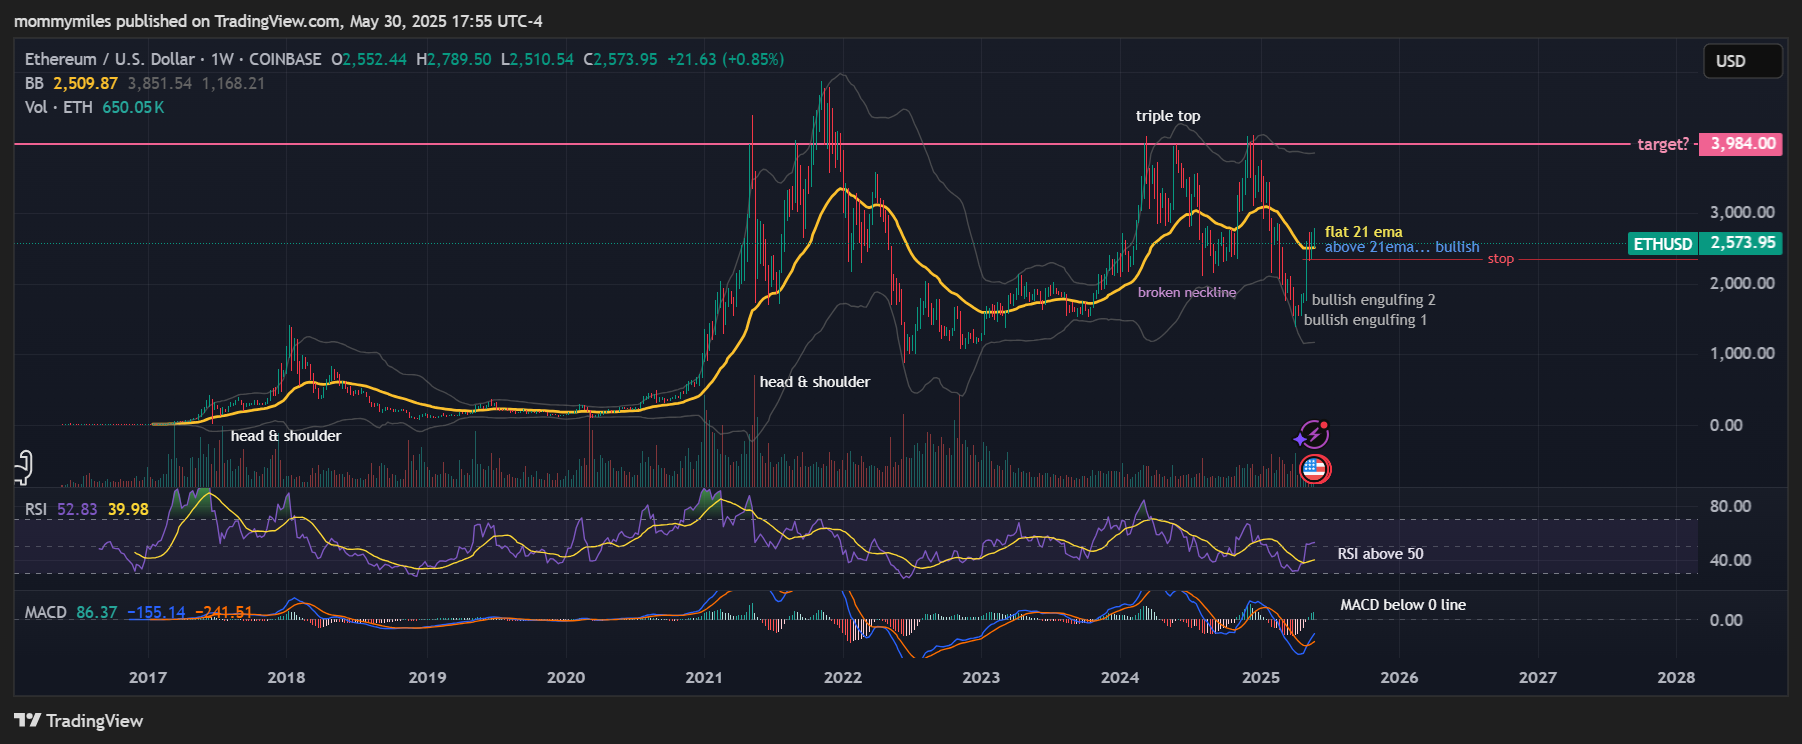Click the pink 3,984.00 target price tag
1802x744 pixels.
click(x=1741, y=144)
